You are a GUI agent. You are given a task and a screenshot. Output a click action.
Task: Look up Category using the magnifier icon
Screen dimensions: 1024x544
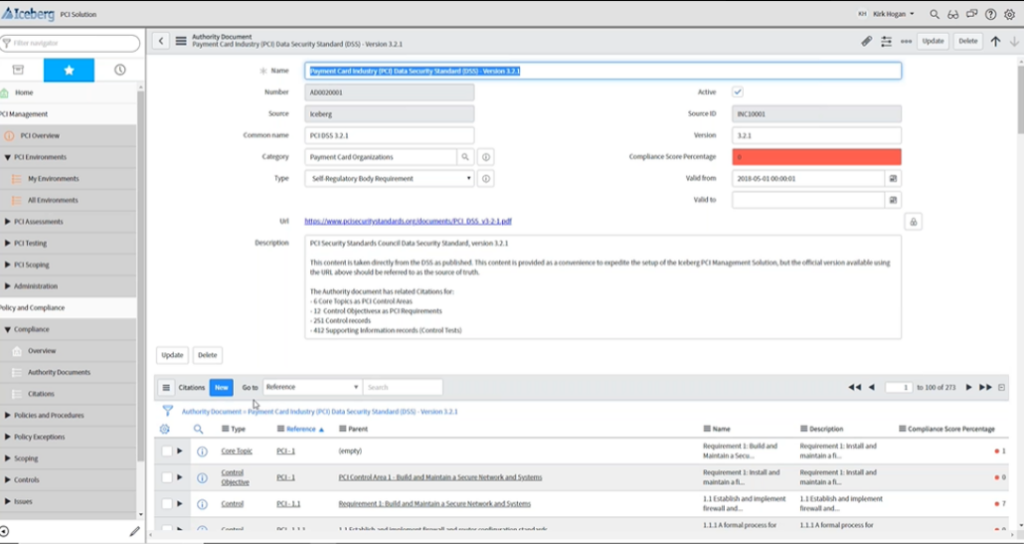(465, 157)
